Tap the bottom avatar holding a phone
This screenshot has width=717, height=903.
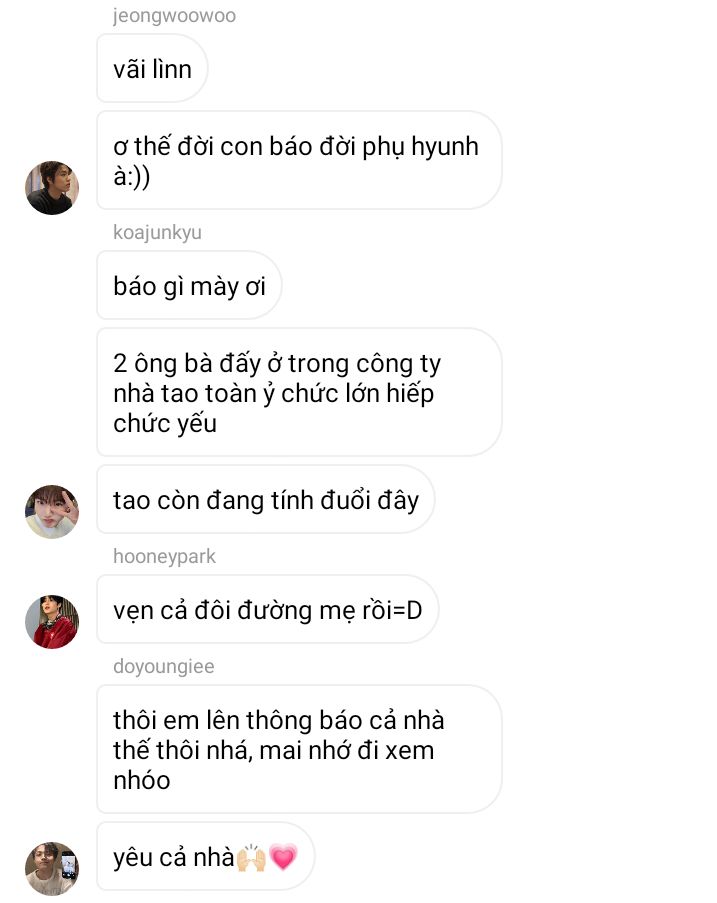[52, 868]
